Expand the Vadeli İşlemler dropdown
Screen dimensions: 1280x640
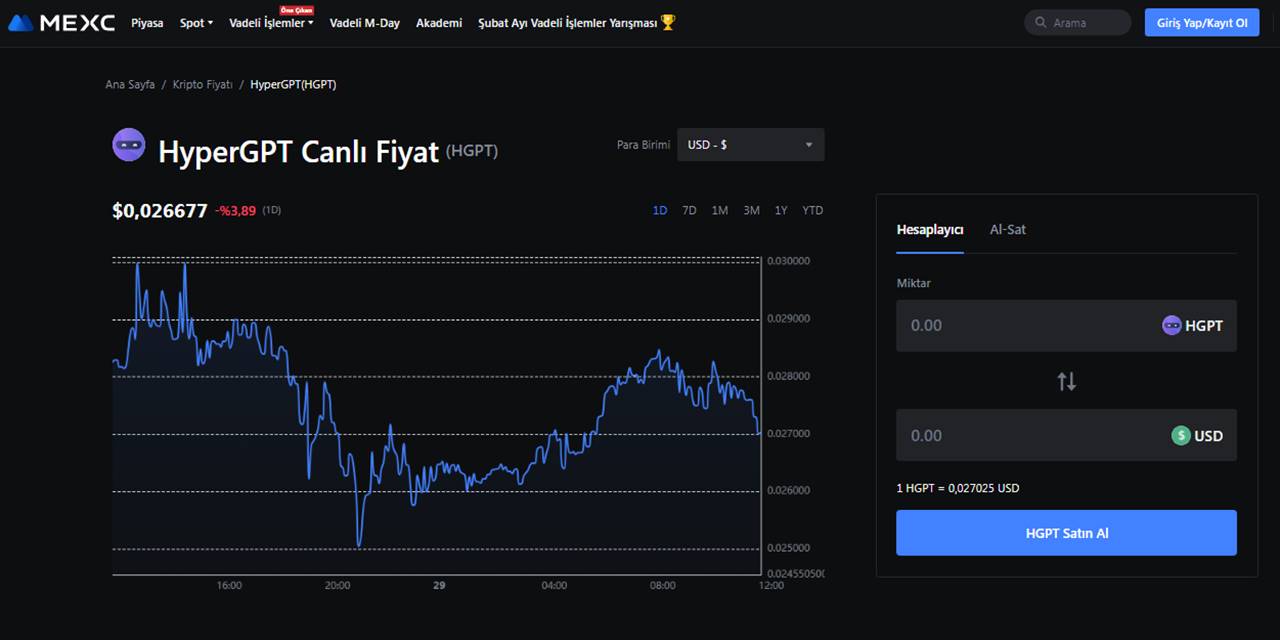coord(271,23)
